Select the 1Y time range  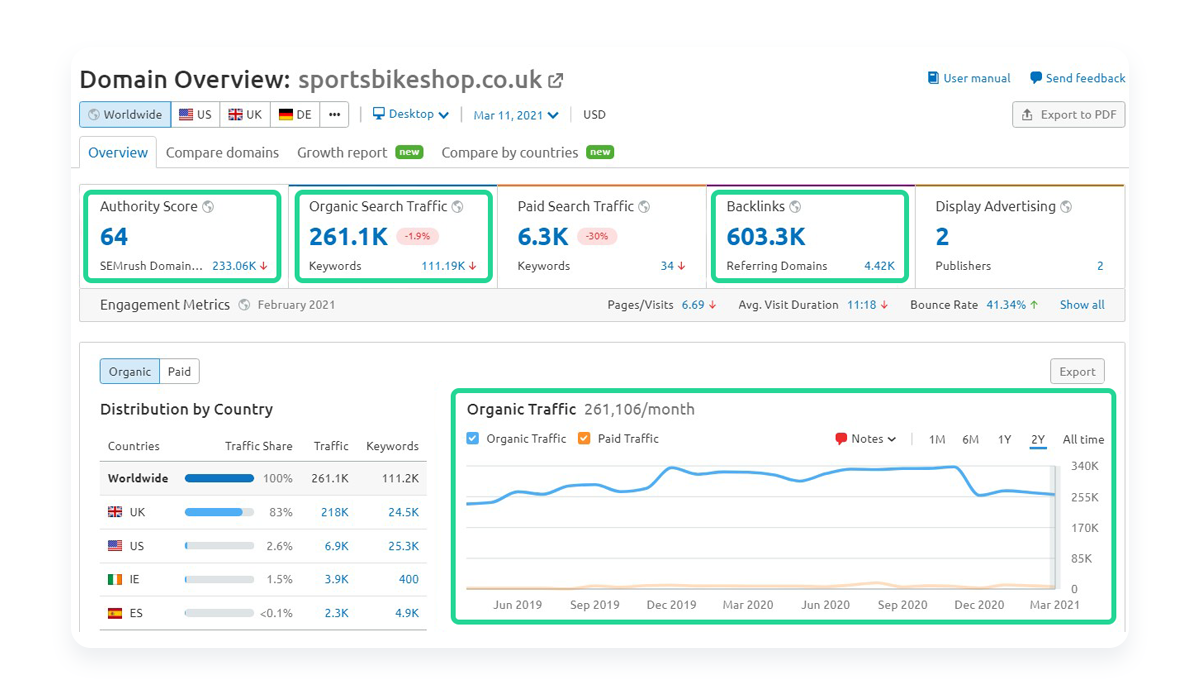pos(1005,440)
